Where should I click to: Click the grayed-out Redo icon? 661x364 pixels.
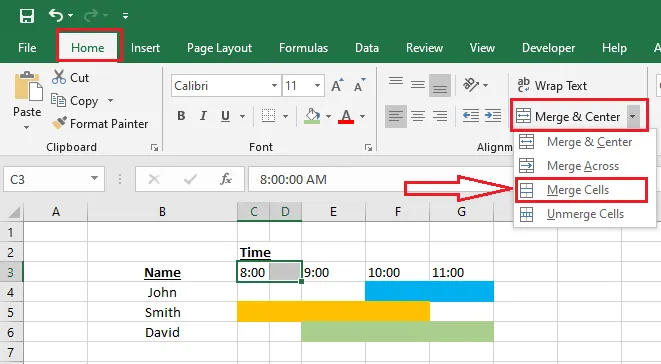pyautogui.click(x=91, y=16)
